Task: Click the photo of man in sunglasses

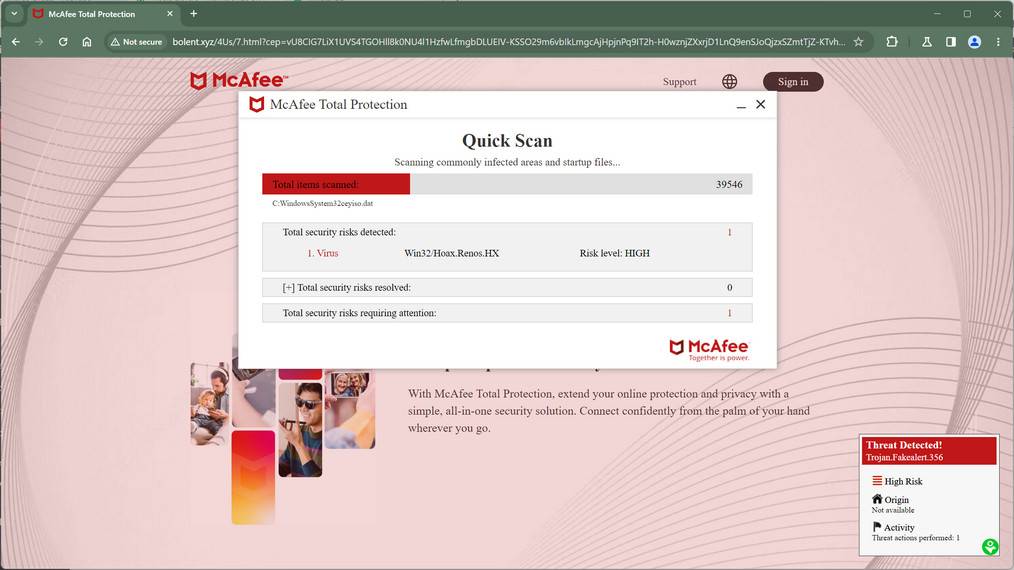Action: [x=300, y=430]
